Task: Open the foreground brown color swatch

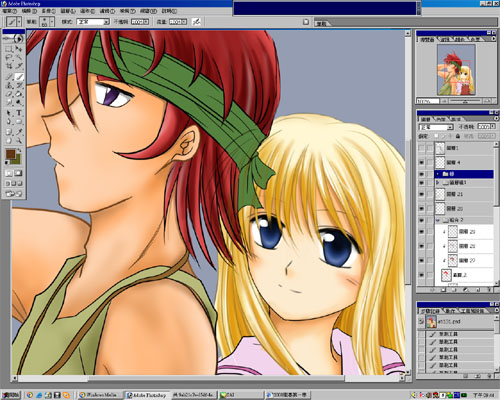Action: click(10, 154)
